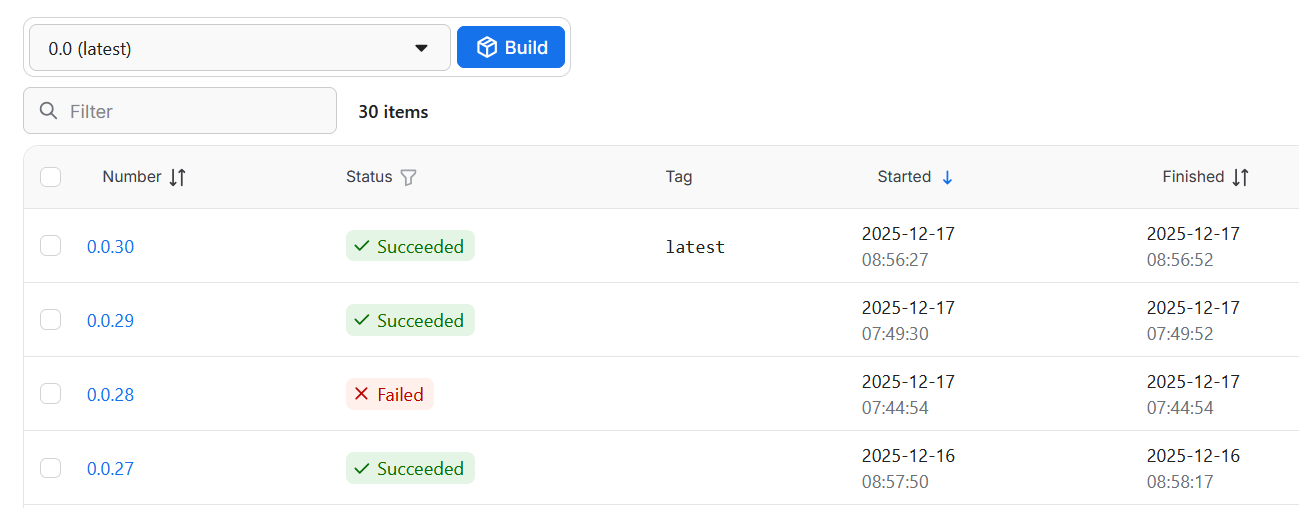Open build 0.0.30 link

[x=110, y=247]
